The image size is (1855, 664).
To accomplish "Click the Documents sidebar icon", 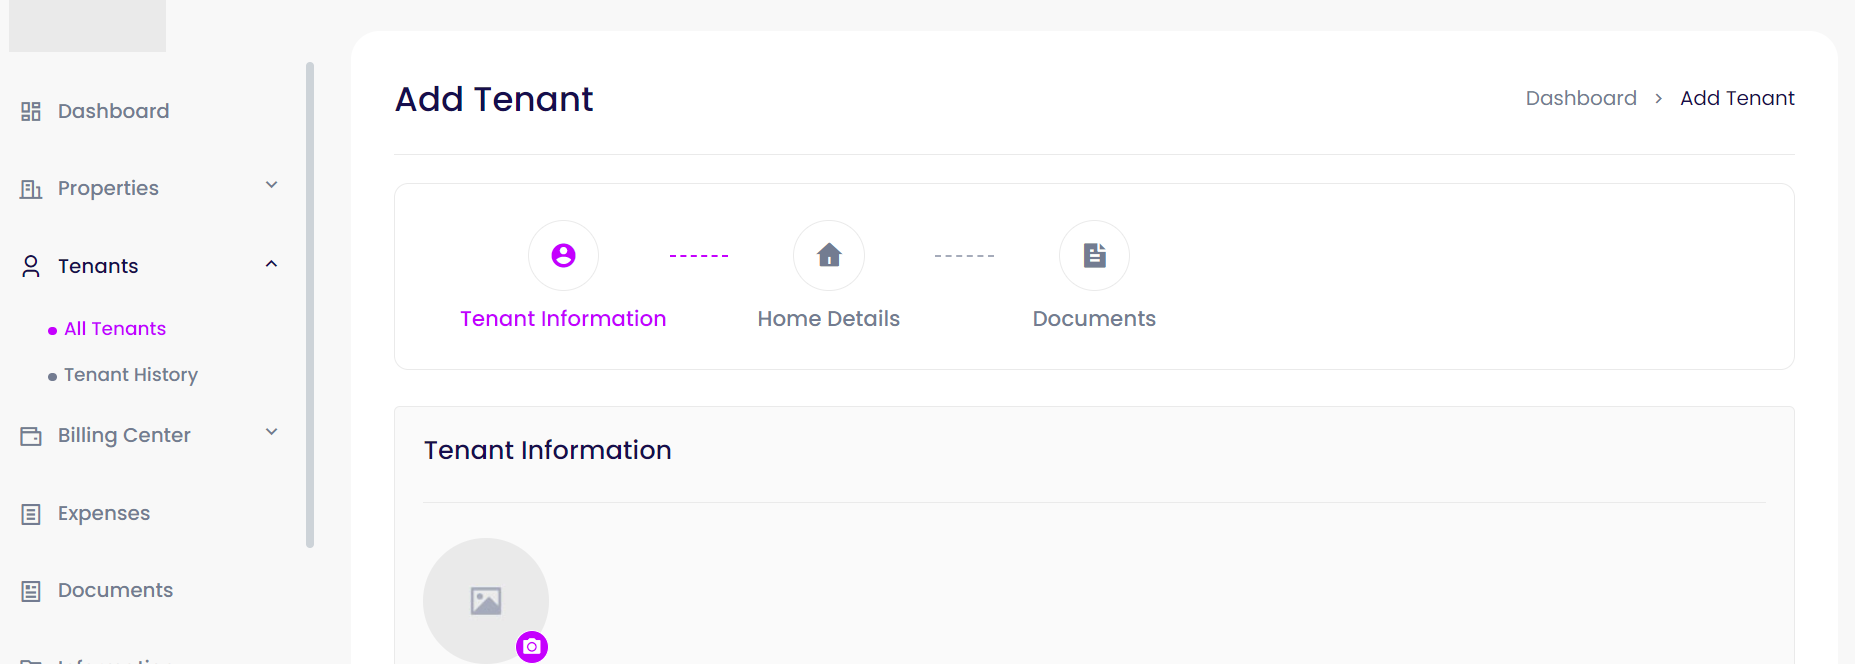I will [x=31, y=591].
